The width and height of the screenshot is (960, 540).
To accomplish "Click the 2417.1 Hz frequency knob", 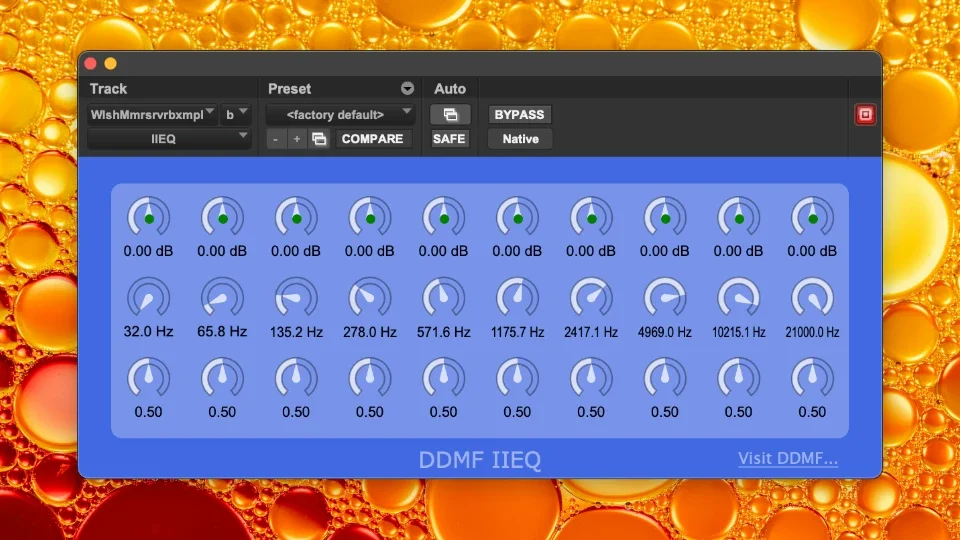I will click(591, 298).
